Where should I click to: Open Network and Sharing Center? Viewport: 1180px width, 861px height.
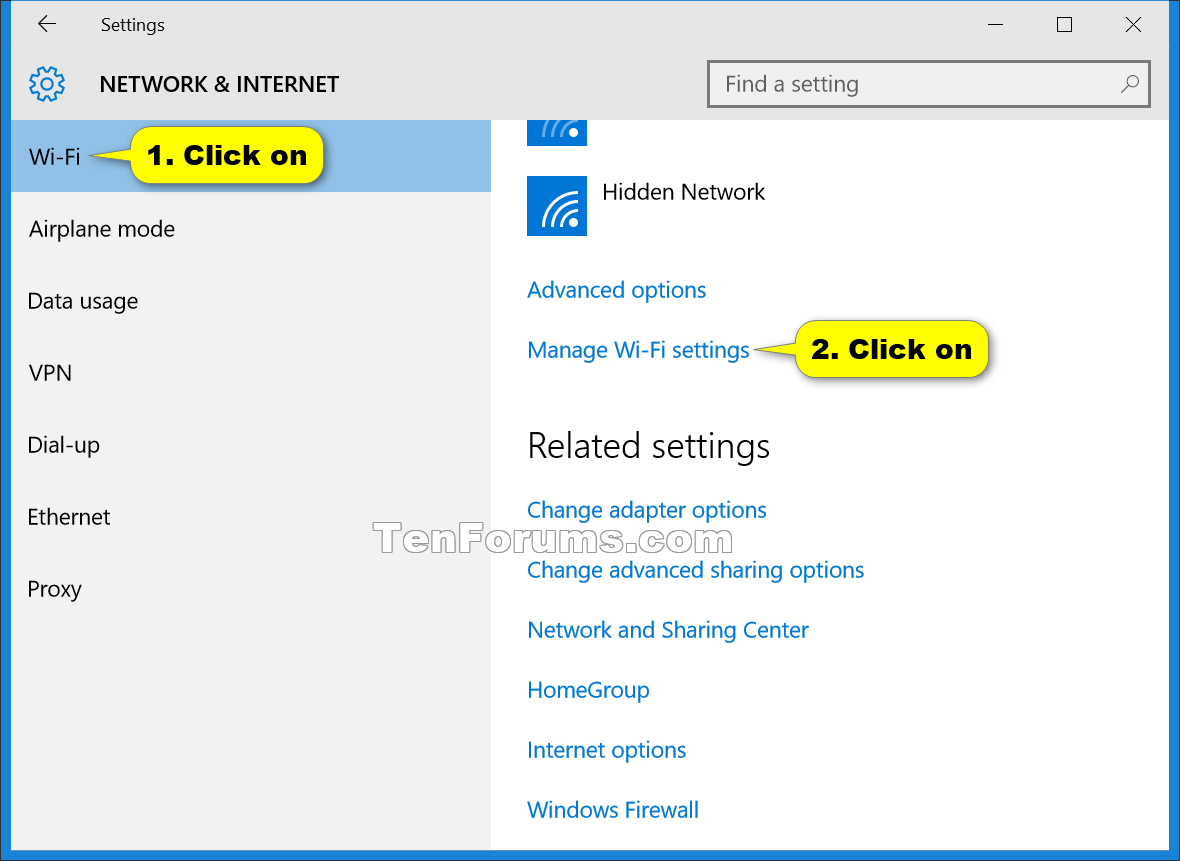(x=667, y=630)
